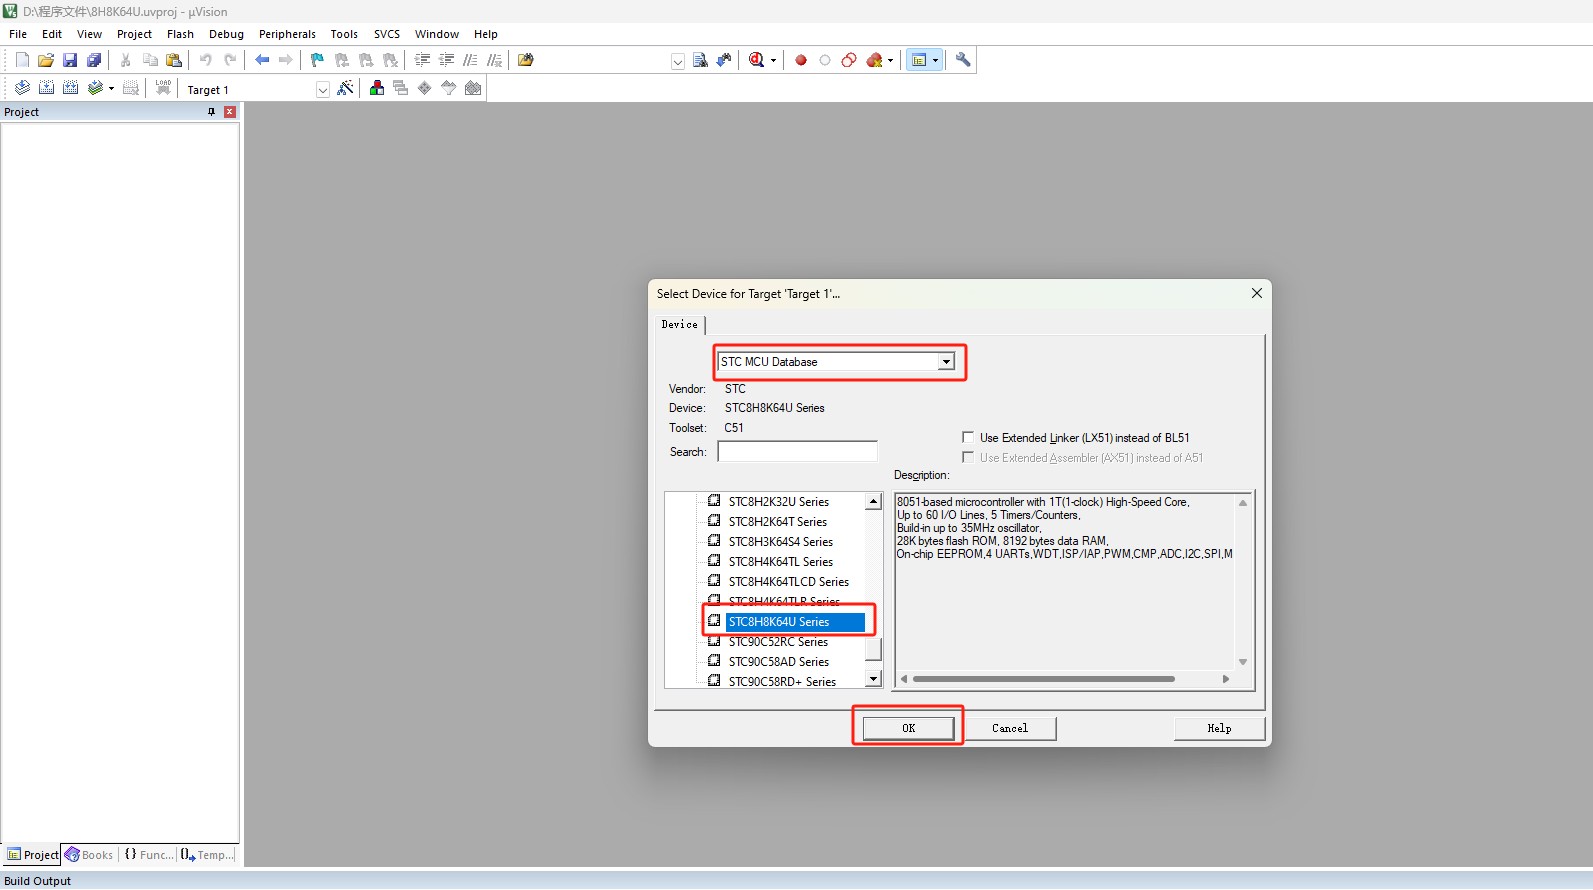Navigate forwards with right arrow icon
The height and width of the screenshot is (890, 1593).
coord(286,60)
